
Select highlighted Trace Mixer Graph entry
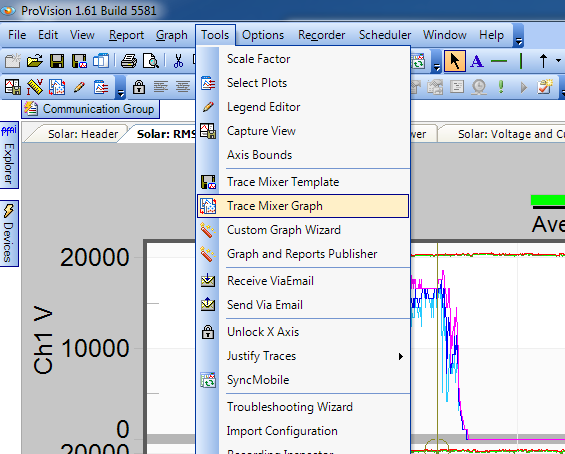pyautogui.click(x=303, y=206)
